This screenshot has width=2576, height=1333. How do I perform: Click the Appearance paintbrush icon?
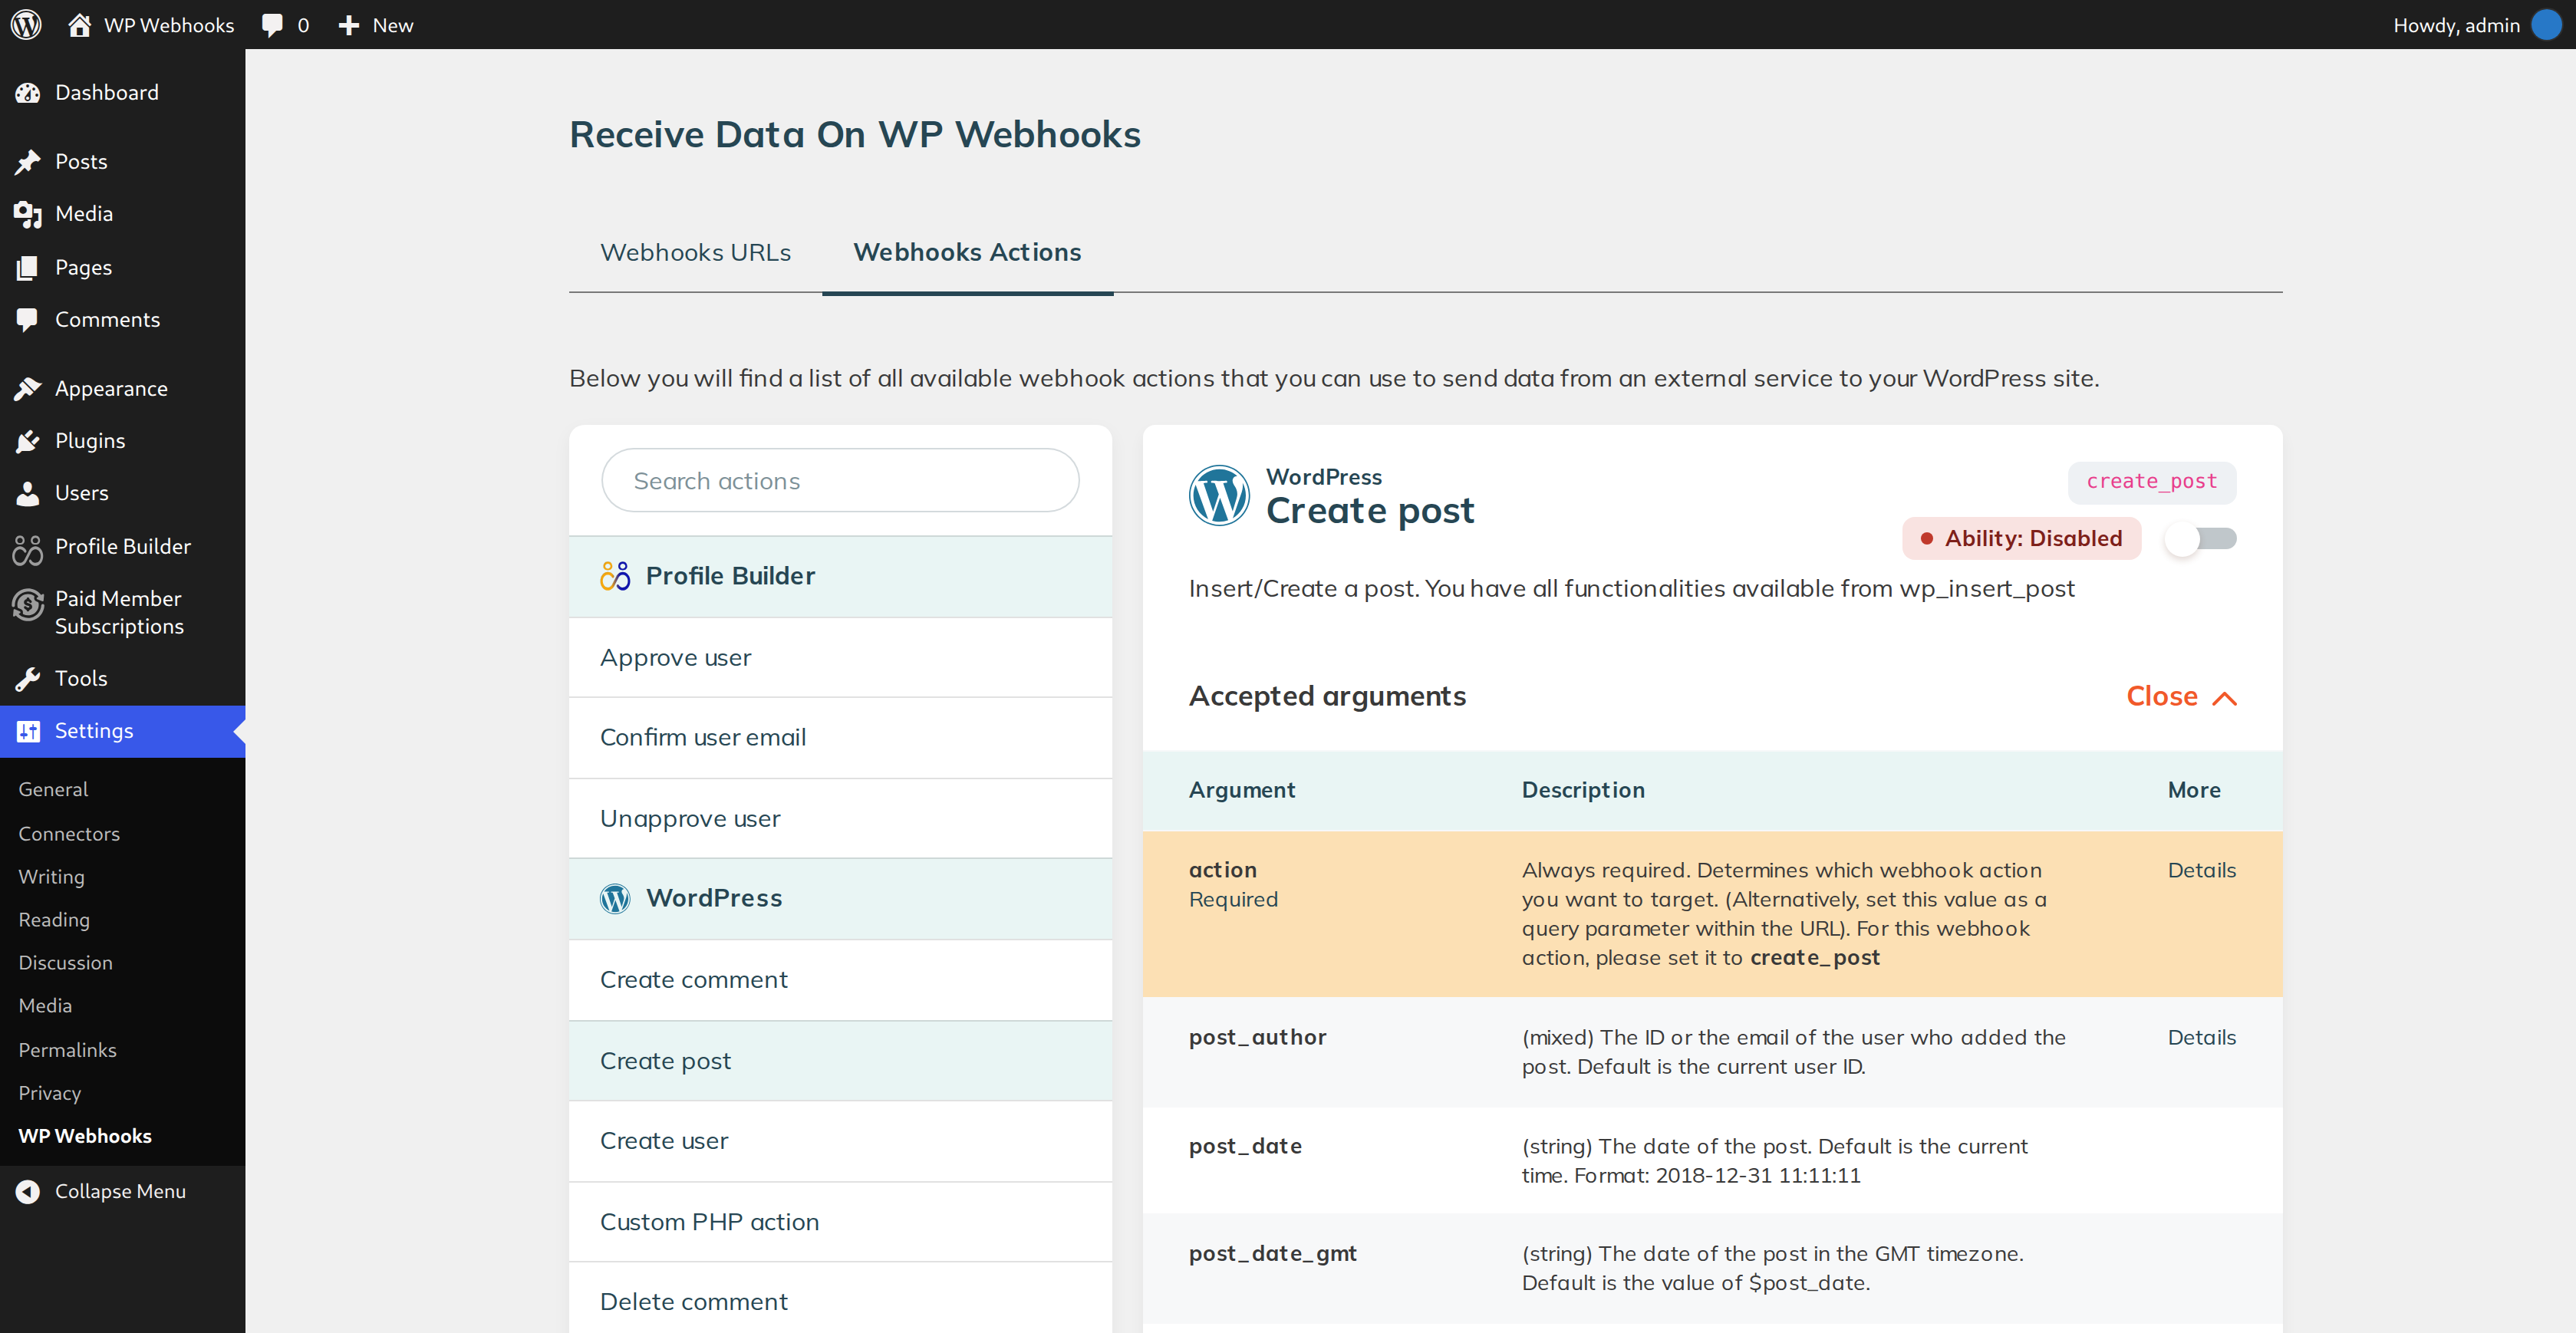coord(28,389)
